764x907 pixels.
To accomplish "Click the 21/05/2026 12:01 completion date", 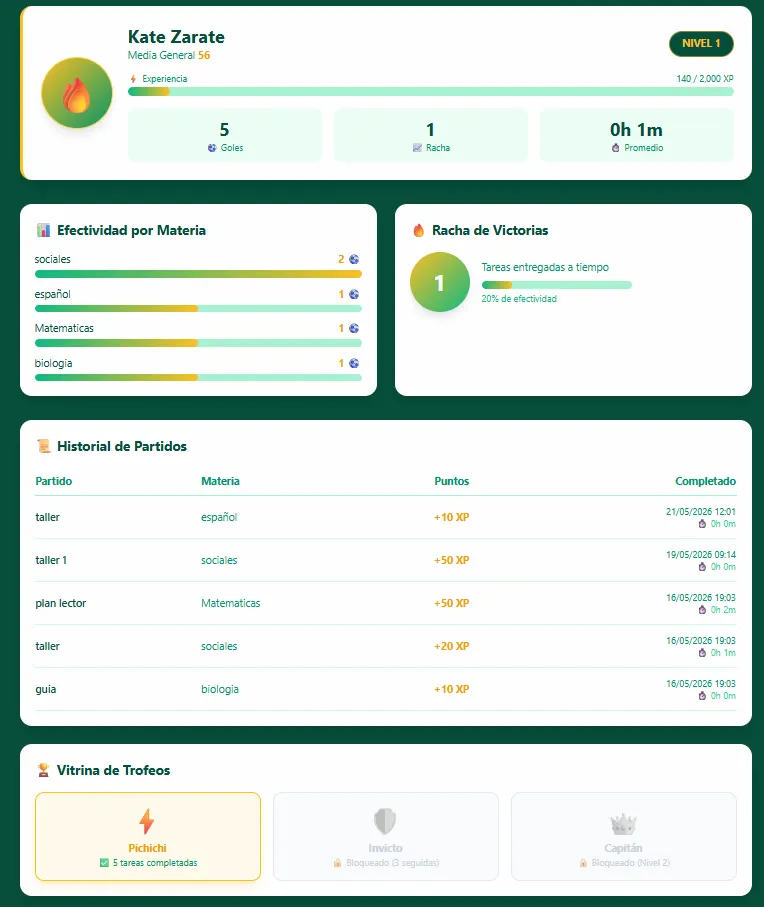I will pyautogui.click(x=700, y=512).
